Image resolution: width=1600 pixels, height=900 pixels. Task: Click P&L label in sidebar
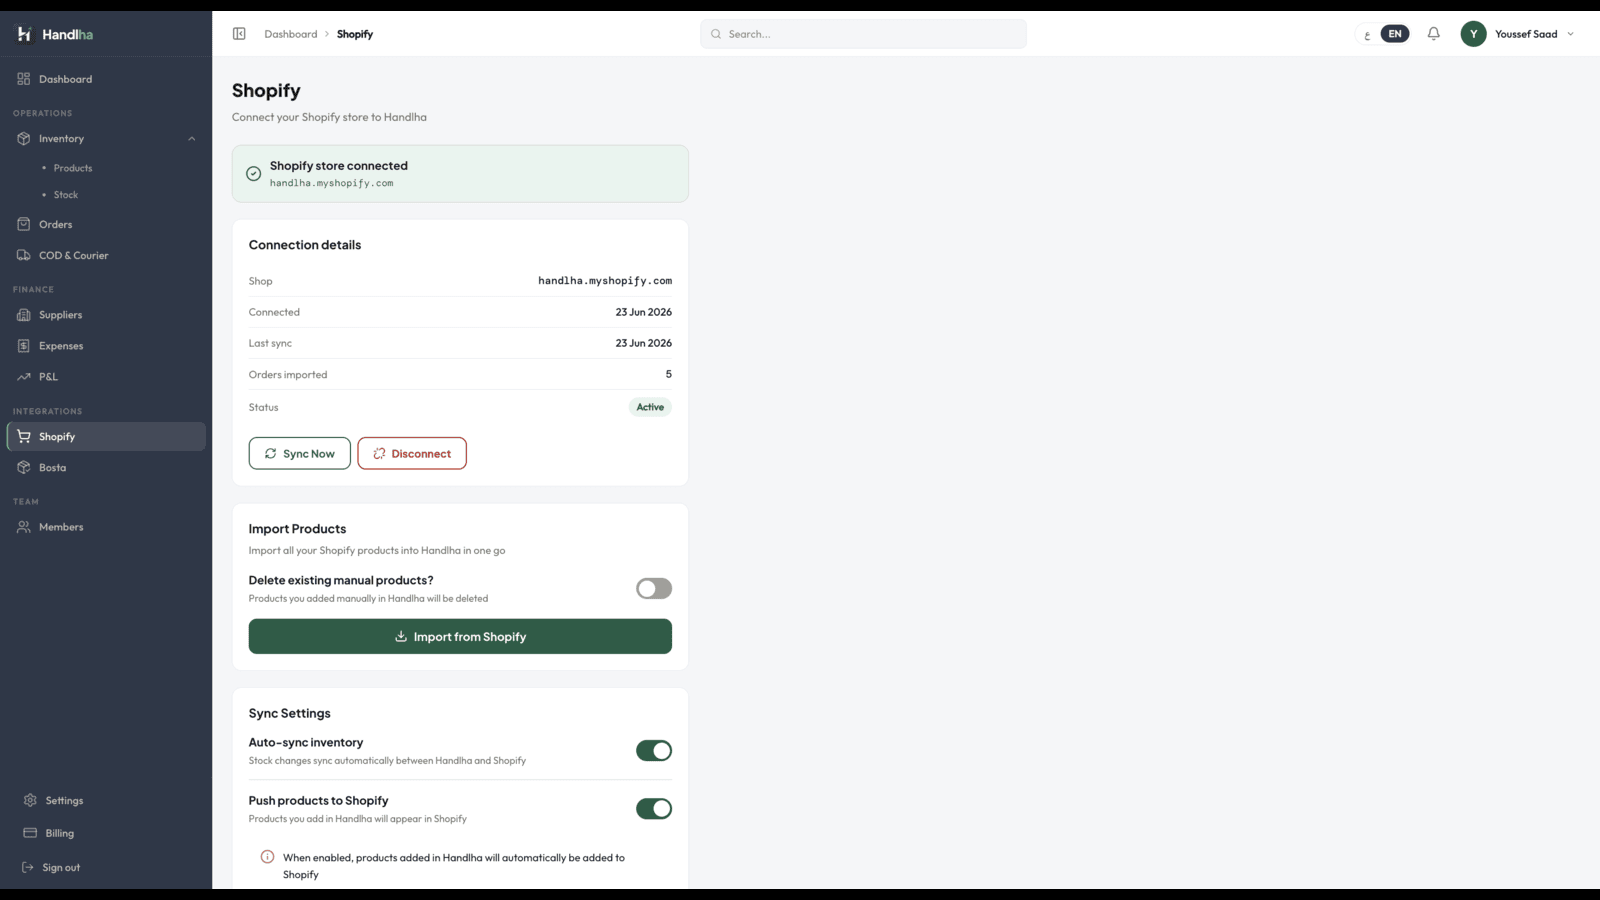click(49, 377)
